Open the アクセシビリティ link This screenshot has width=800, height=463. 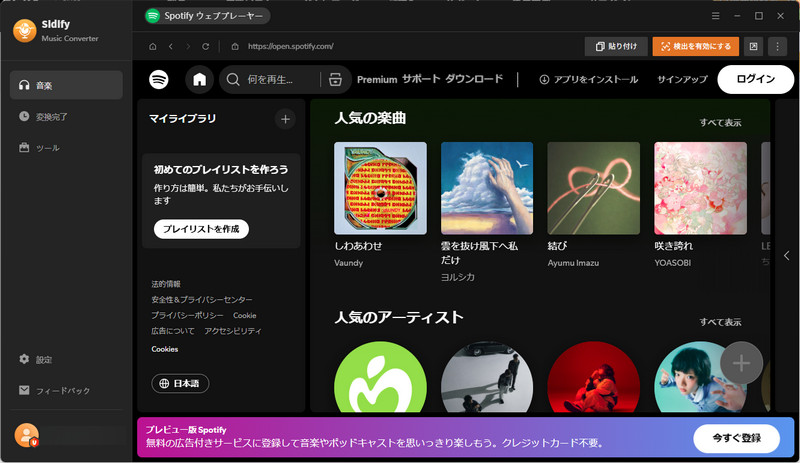click(233, 331)
